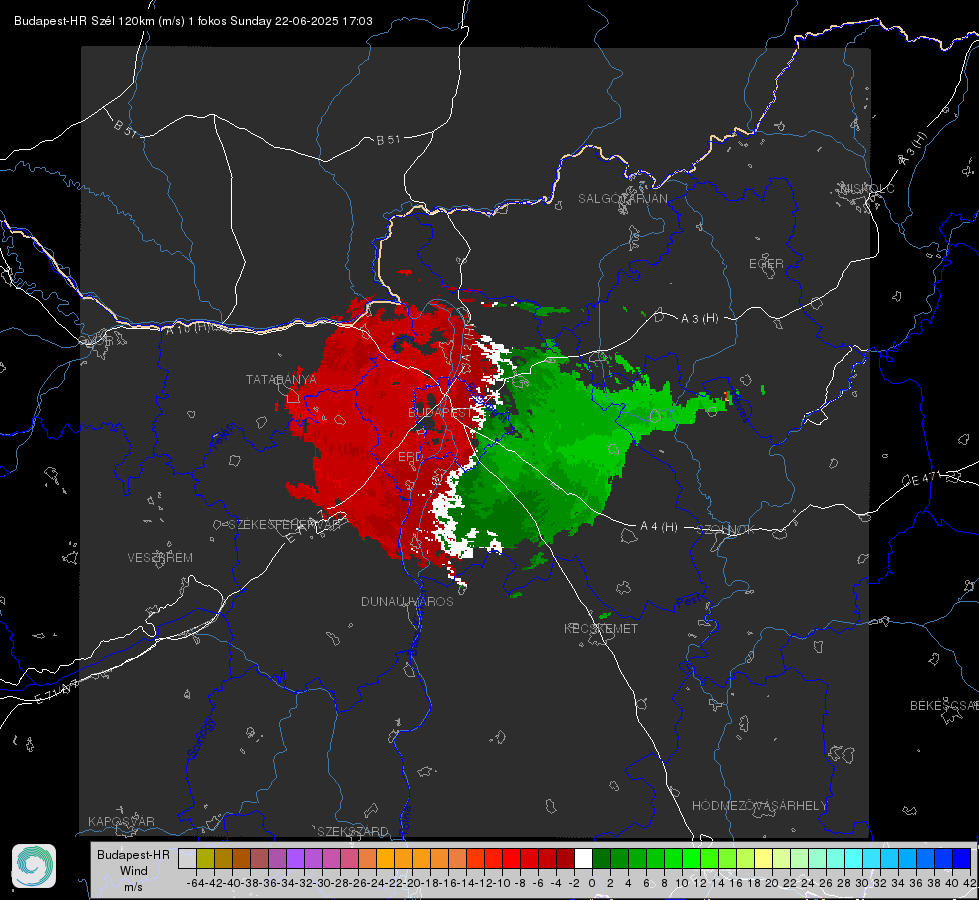Click the SALGOTARJAN city label
979x900 pixels.
point(622,199)
